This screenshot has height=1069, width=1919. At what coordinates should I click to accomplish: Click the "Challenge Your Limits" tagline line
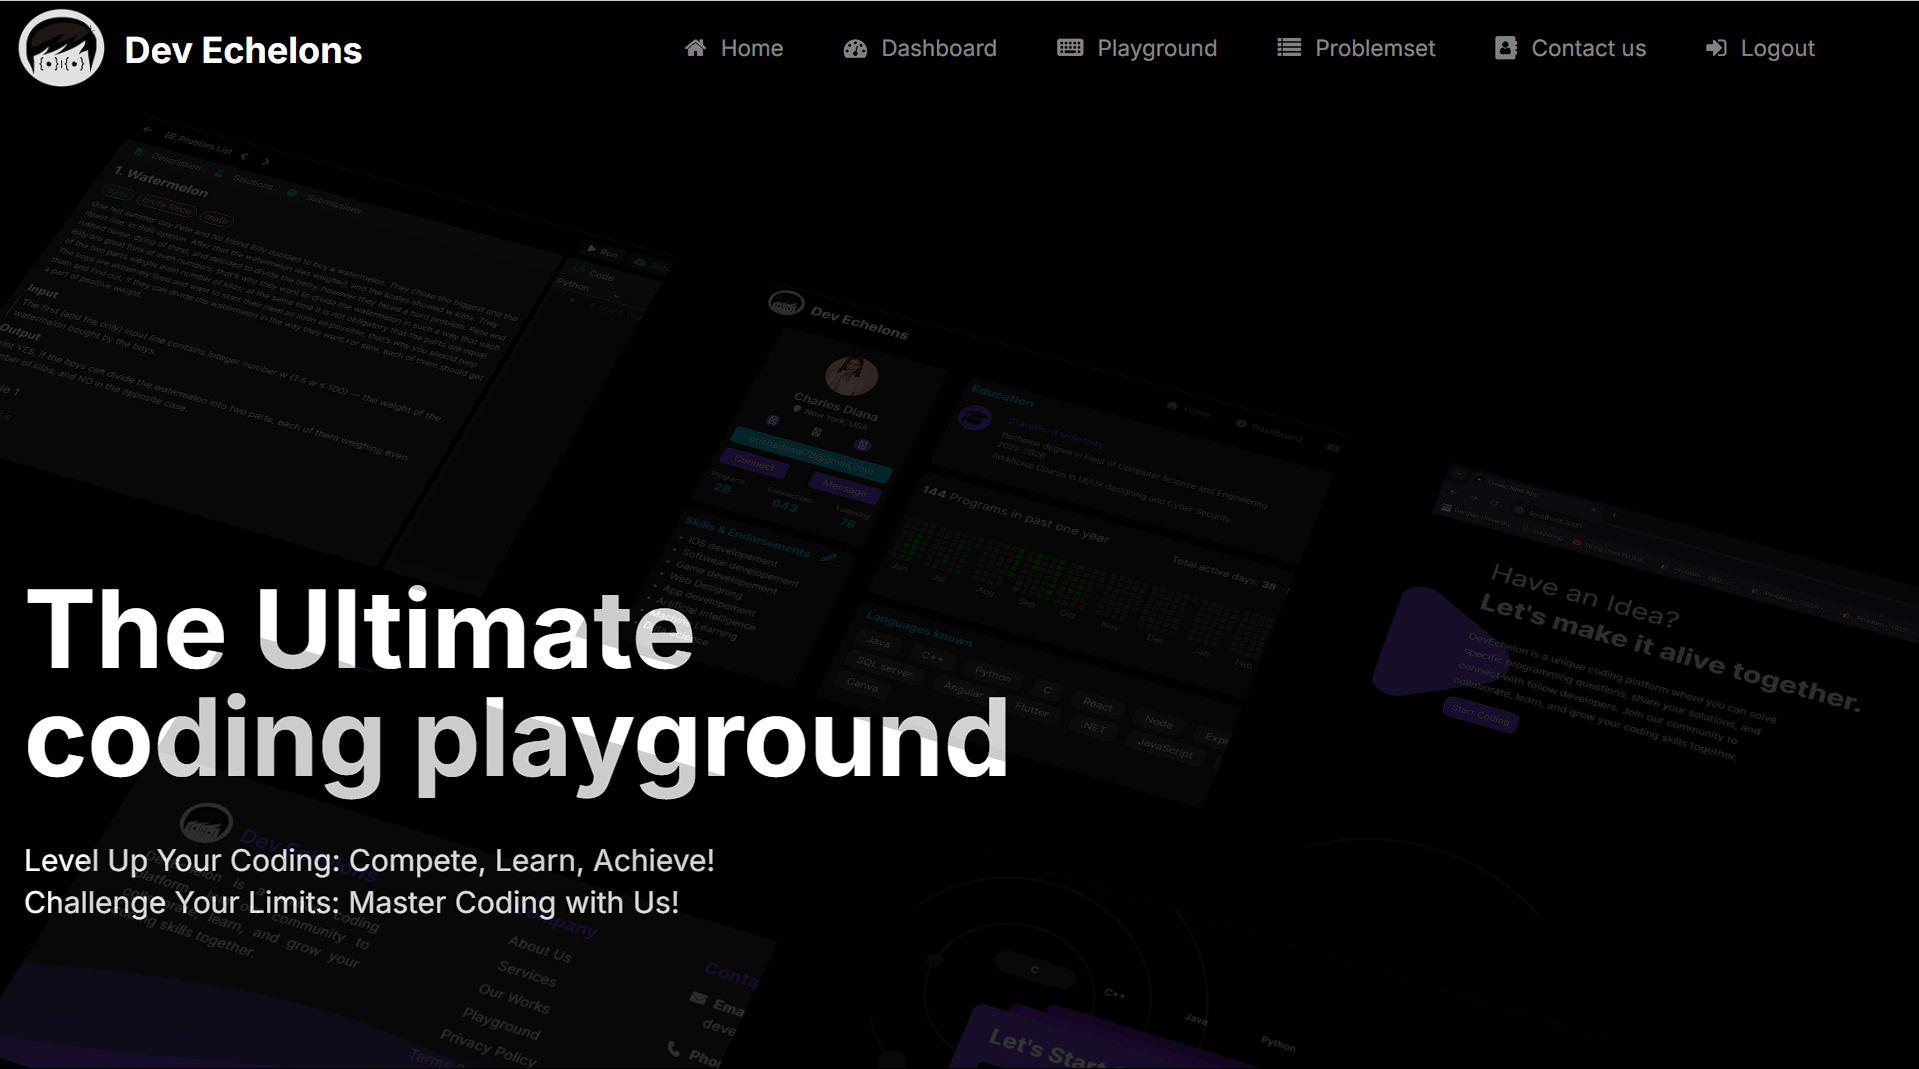[351, 903]
